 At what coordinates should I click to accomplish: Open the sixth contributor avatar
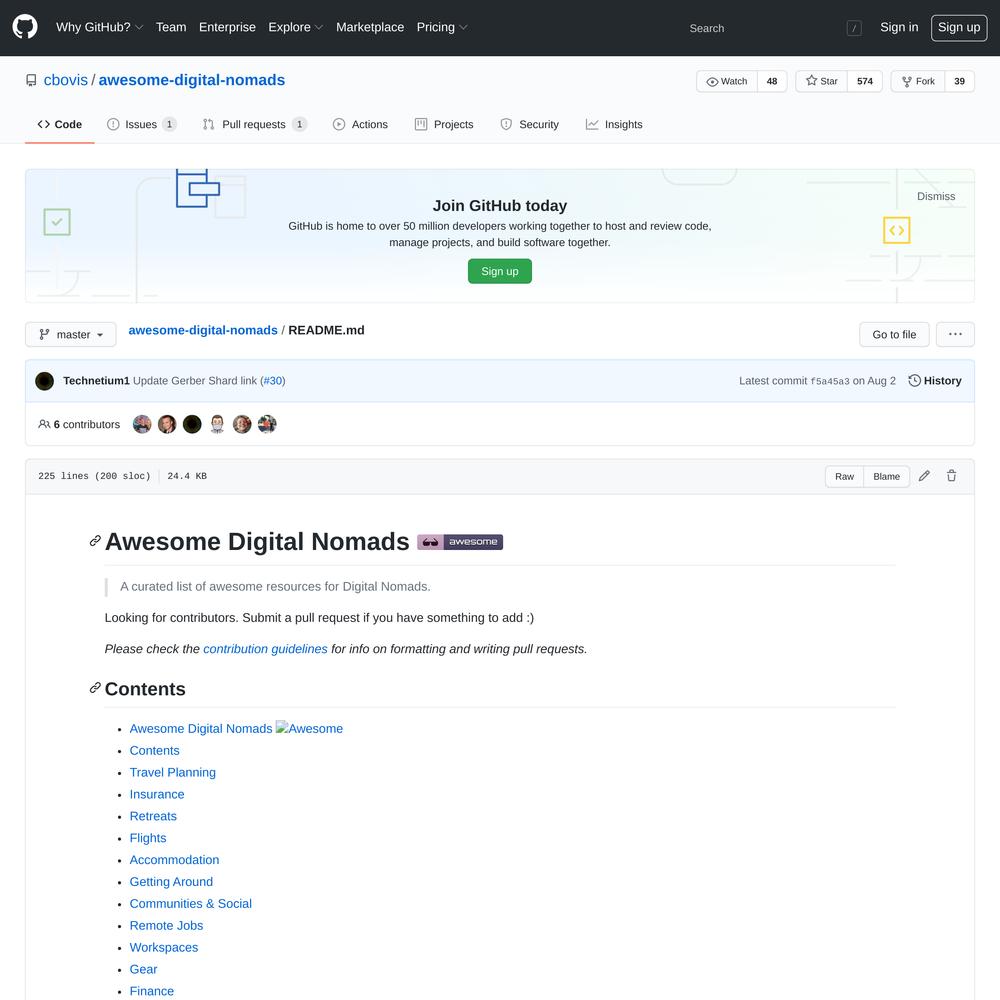(267, 424)
